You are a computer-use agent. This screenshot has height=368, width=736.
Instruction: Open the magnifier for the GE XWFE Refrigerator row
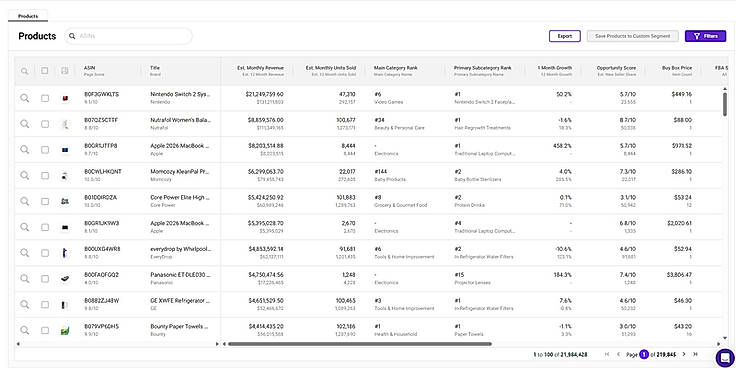click(x=24, y=304)
